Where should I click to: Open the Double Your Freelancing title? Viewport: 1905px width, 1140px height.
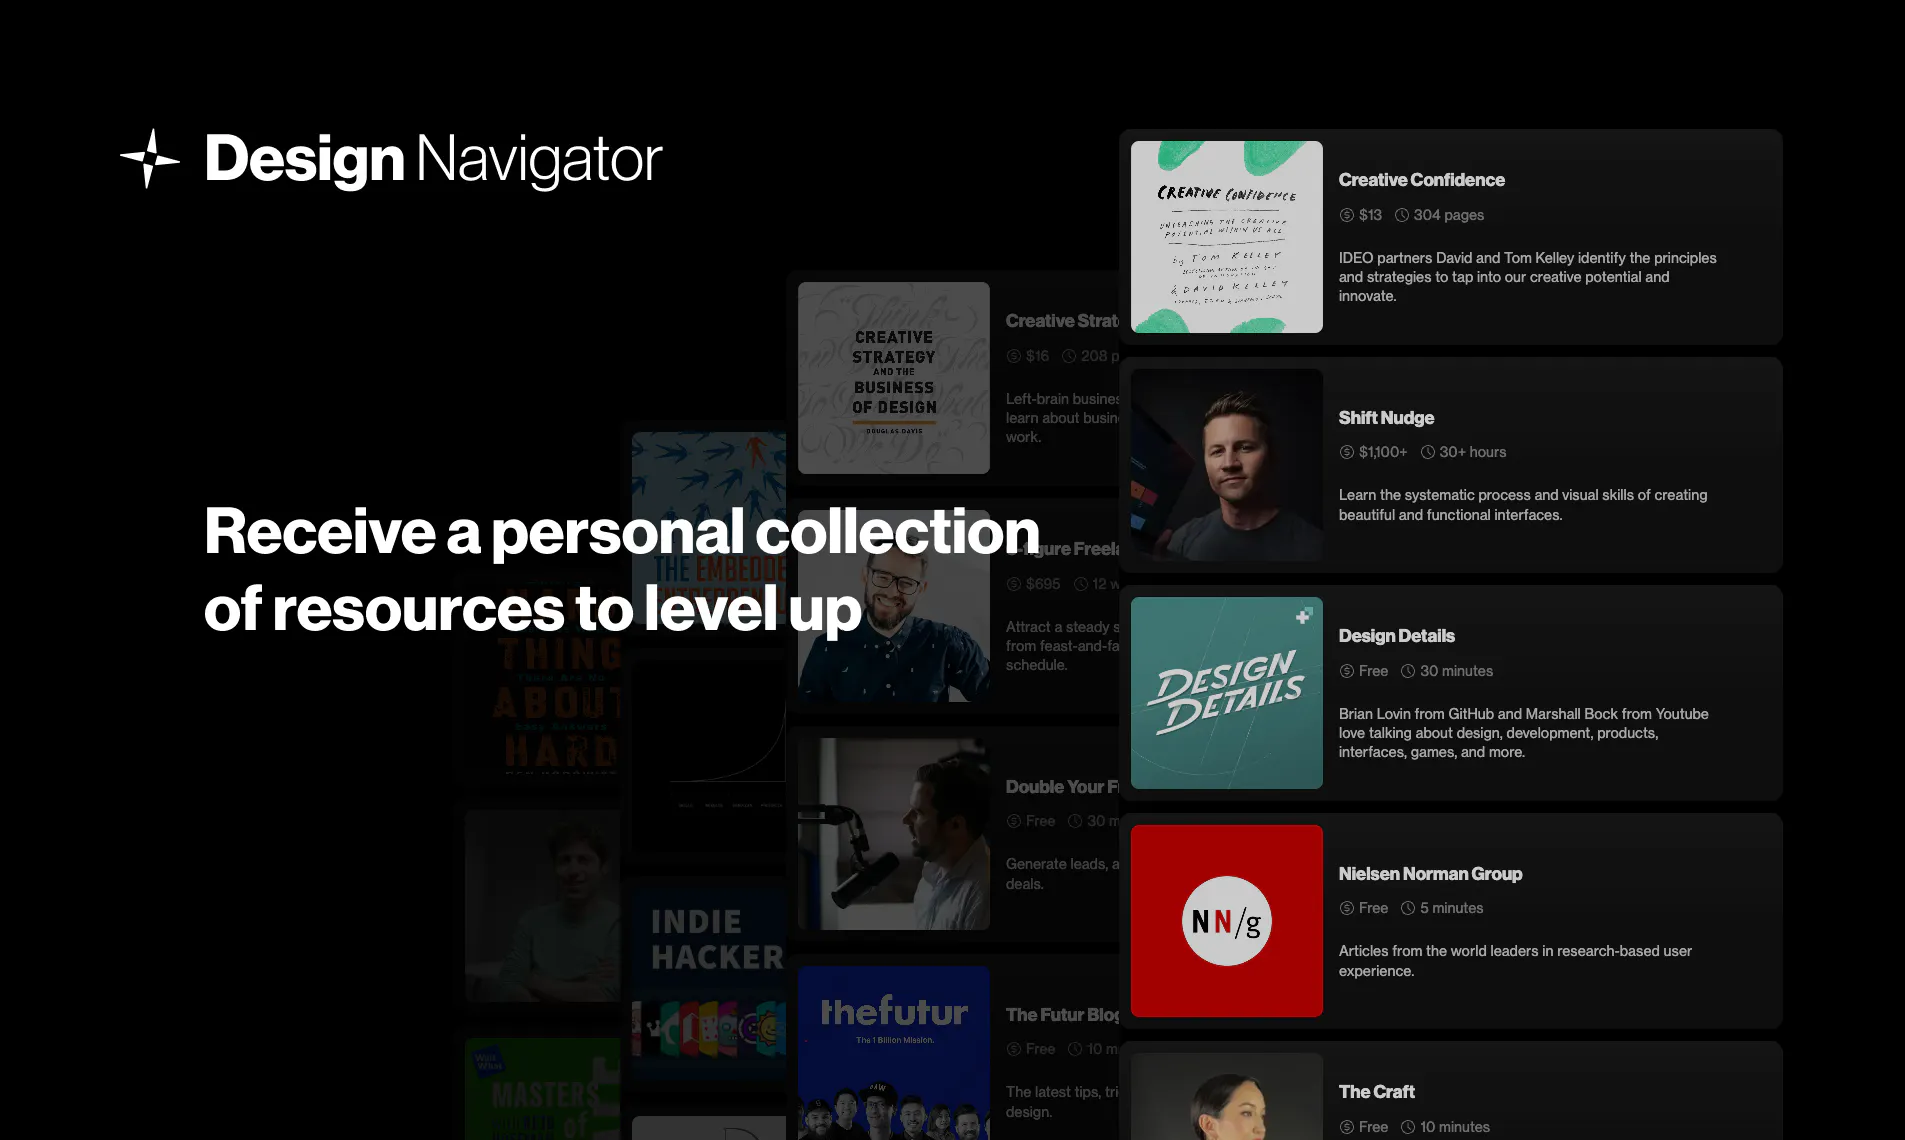(x=1061, y=787)
